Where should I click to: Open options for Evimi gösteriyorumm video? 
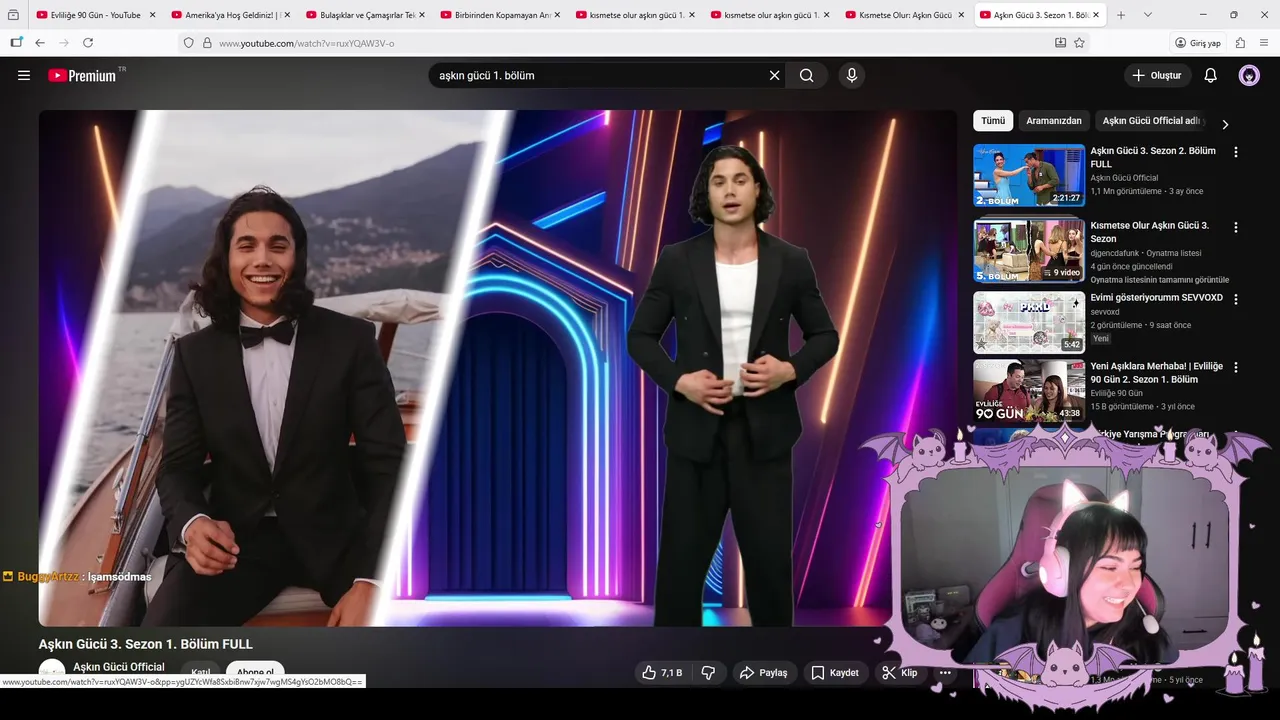[x=1236, y=299]
